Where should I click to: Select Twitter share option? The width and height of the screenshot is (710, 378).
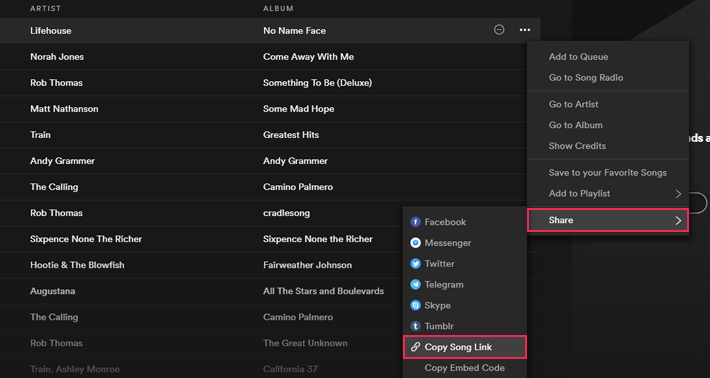click(439, 264)
